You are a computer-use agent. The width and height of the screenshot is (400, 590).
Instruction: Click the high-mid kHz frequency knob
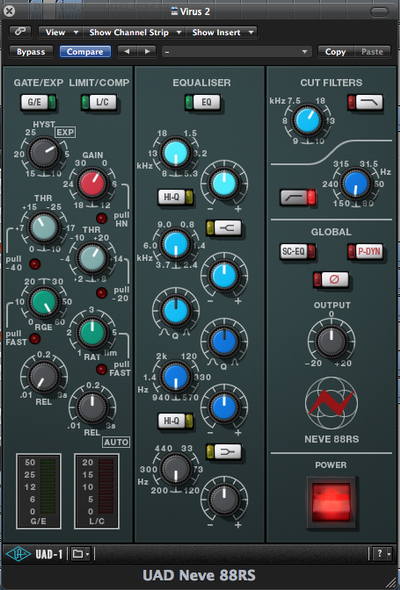(x=176, y=244)
